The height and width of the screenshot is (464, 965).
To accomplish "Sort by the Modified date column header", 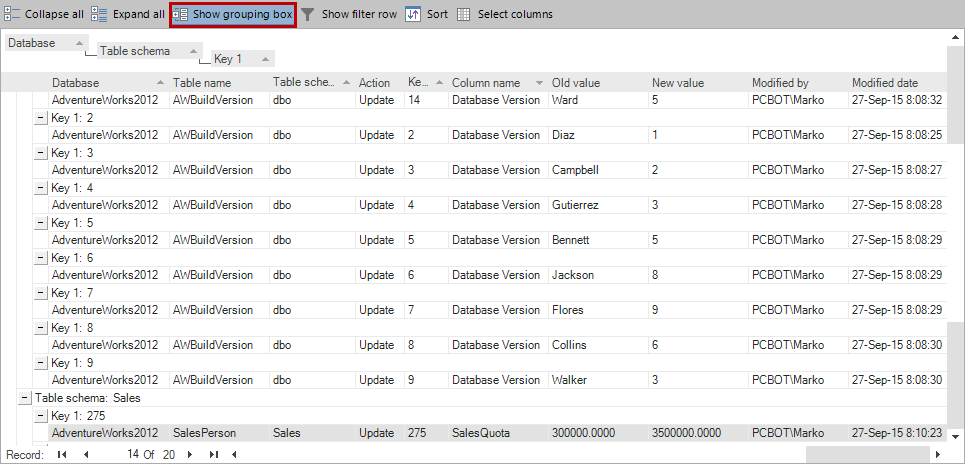I will pos(895,82).
